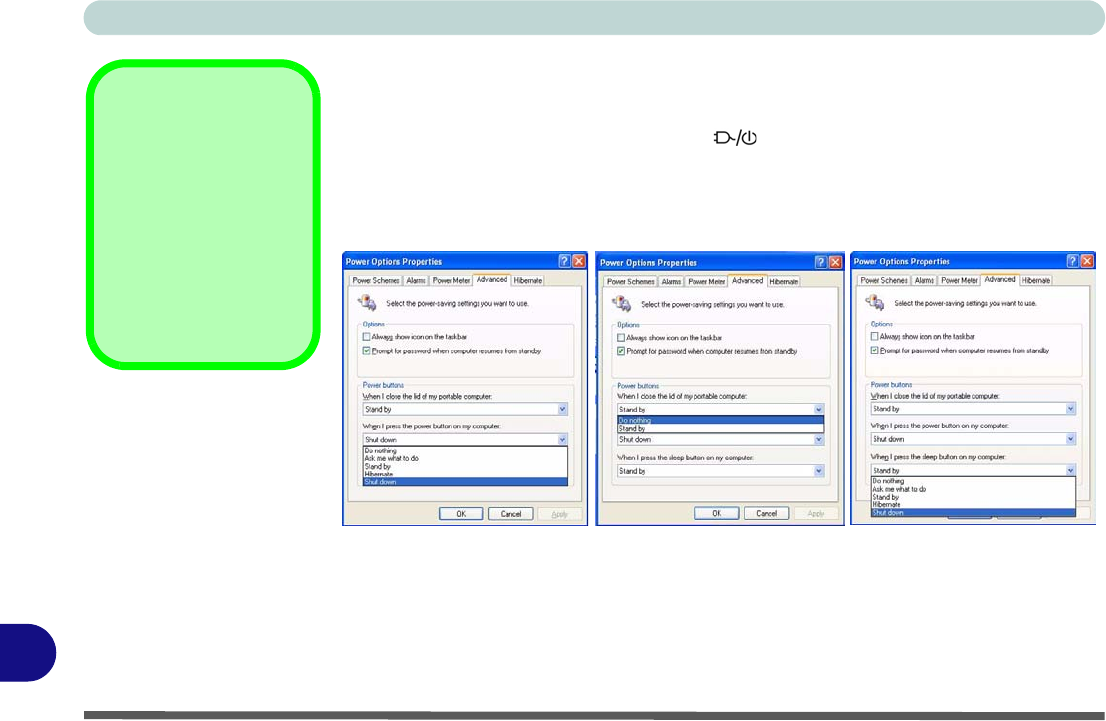Choose 'Do nothing' in left dialog's power button list
This screenshot has height=721, width=1106.
coord(465,450)
